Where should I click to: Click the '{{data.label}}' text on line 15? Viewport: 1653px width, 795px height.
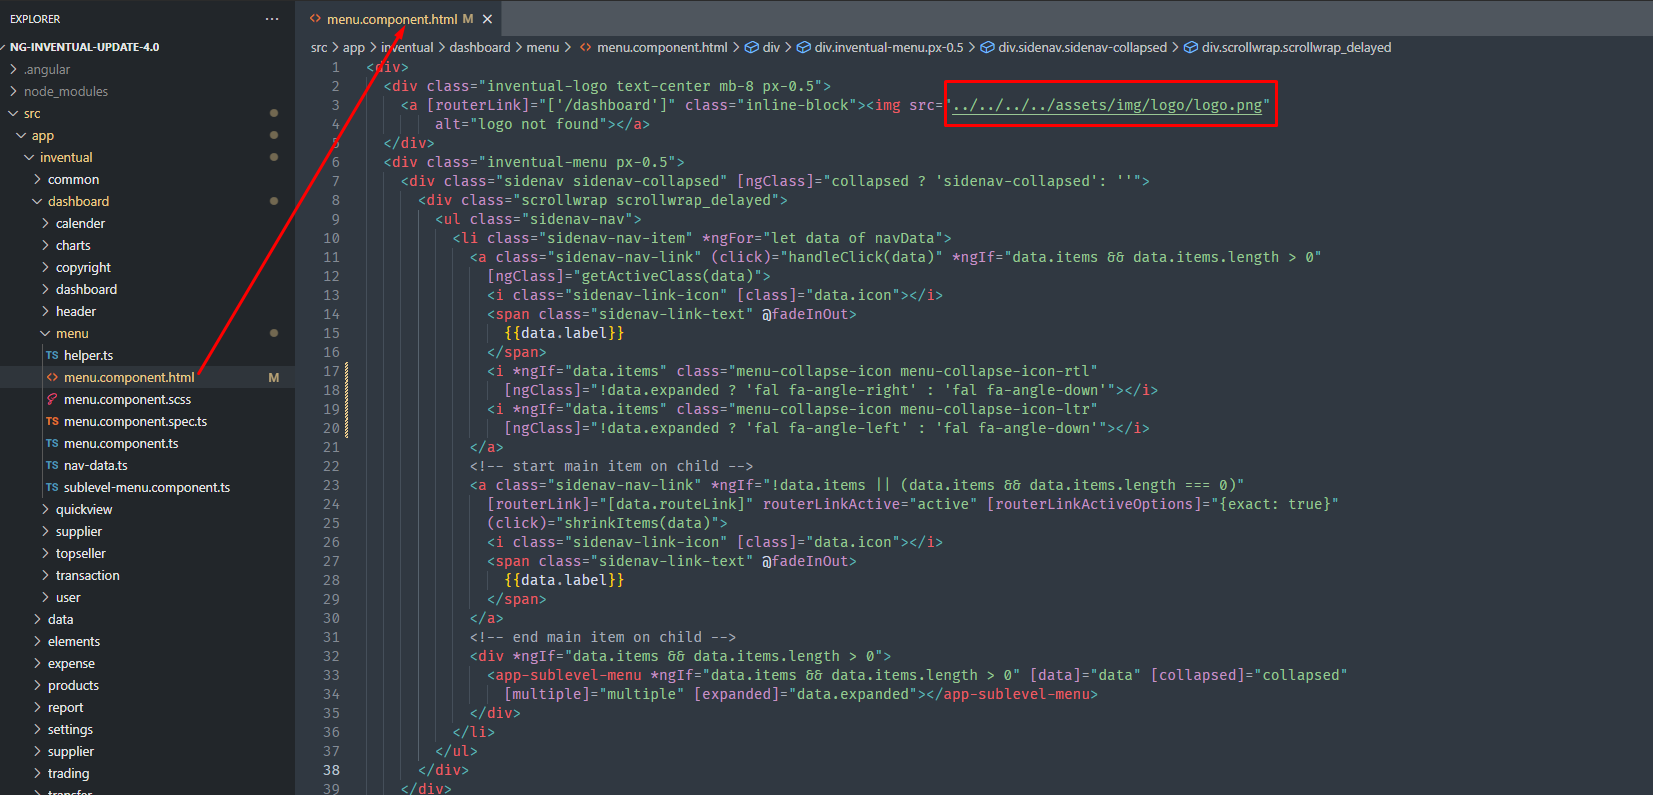(x=564, y=333)
